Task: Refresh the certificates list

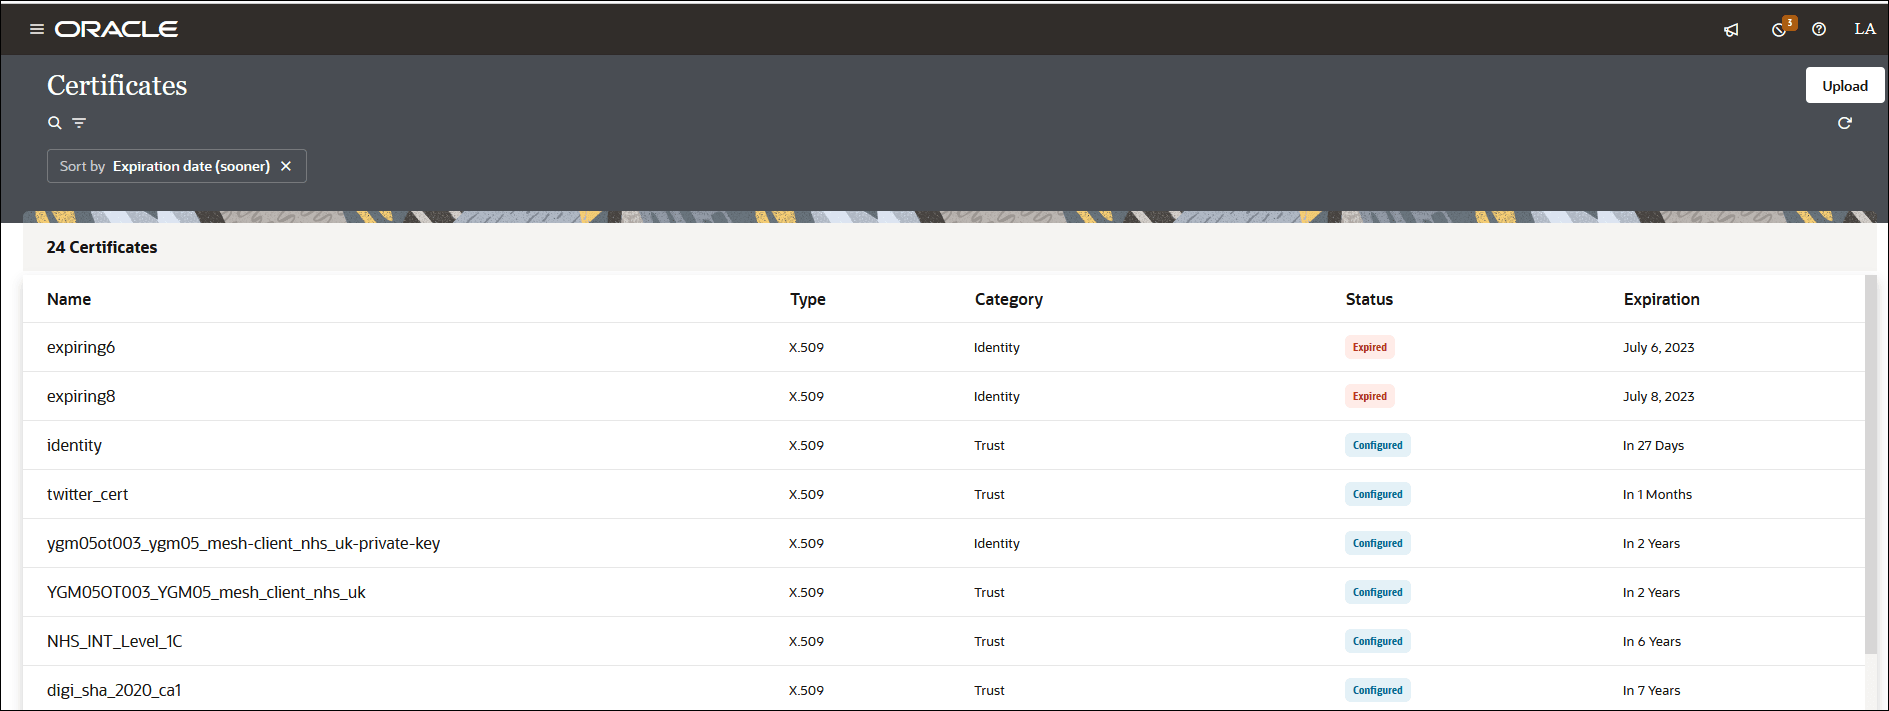Action: coord(1845,123)
